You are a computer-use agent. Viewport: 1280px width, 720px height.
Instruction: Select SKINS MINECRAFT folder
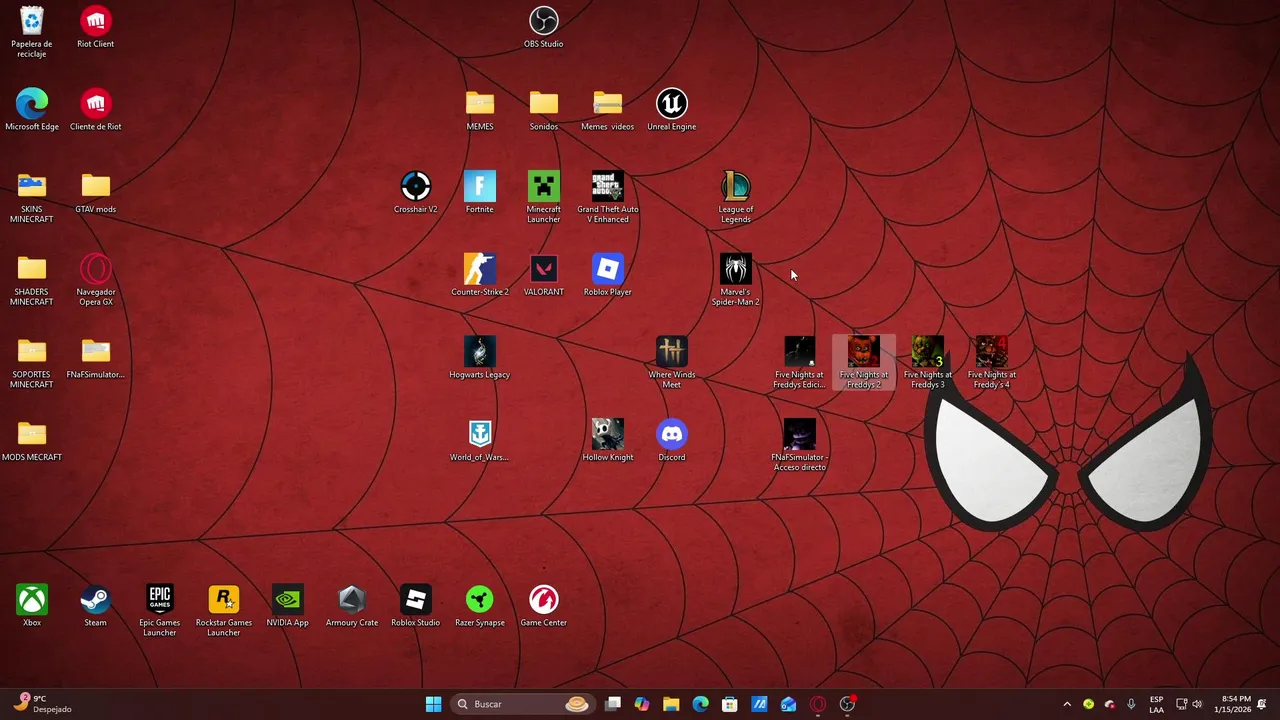pos(32,198)
